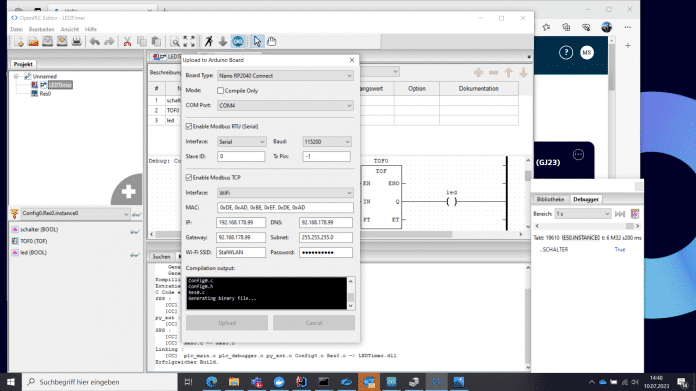Open the Datei menu
Image resolution: width=696 pixels, height=391 pixels.
tap(16, 29)
